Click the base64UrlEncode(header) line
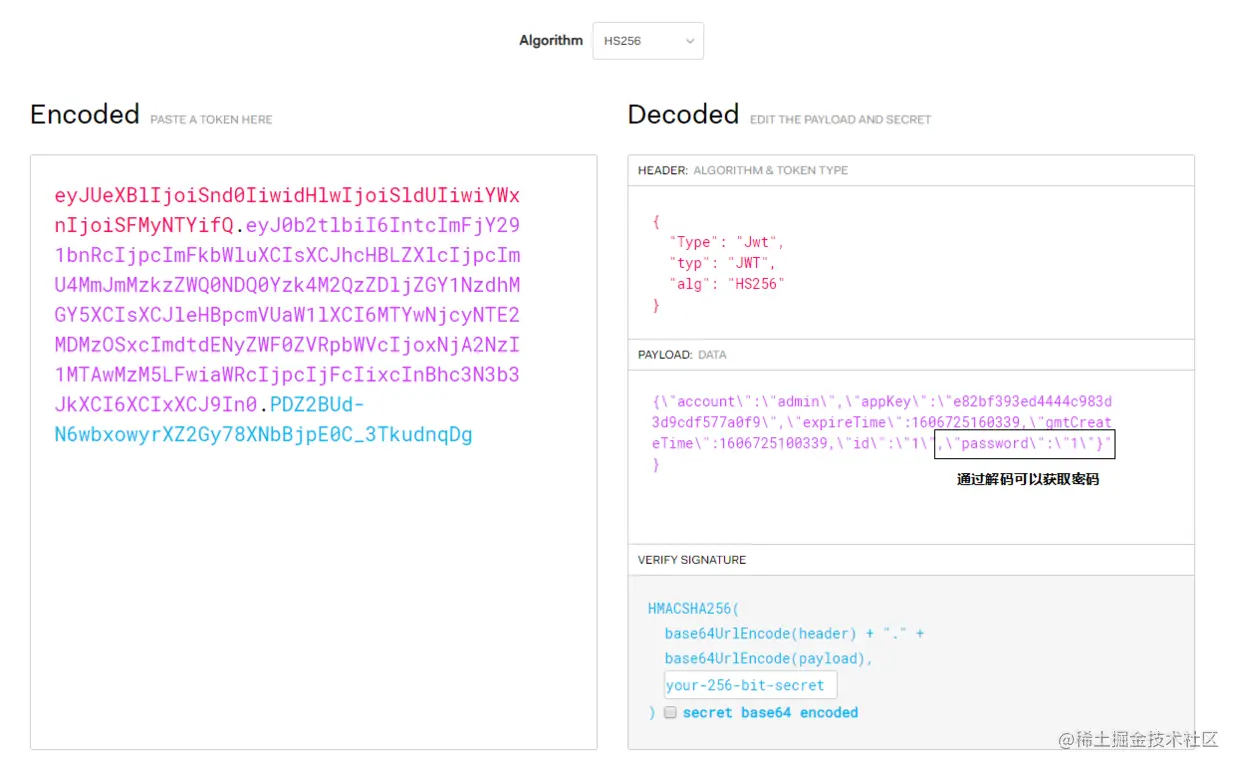Image resolution: width=1240 pixels, height=770 pixels. pyautogui.click(x=794, y=633)
